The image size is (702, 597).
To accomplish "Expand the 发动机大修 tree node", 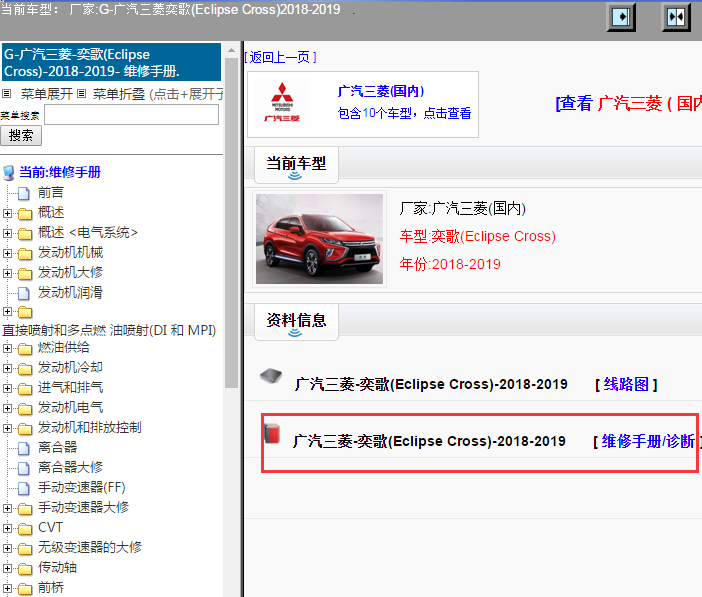I will (x=7, y=273).
